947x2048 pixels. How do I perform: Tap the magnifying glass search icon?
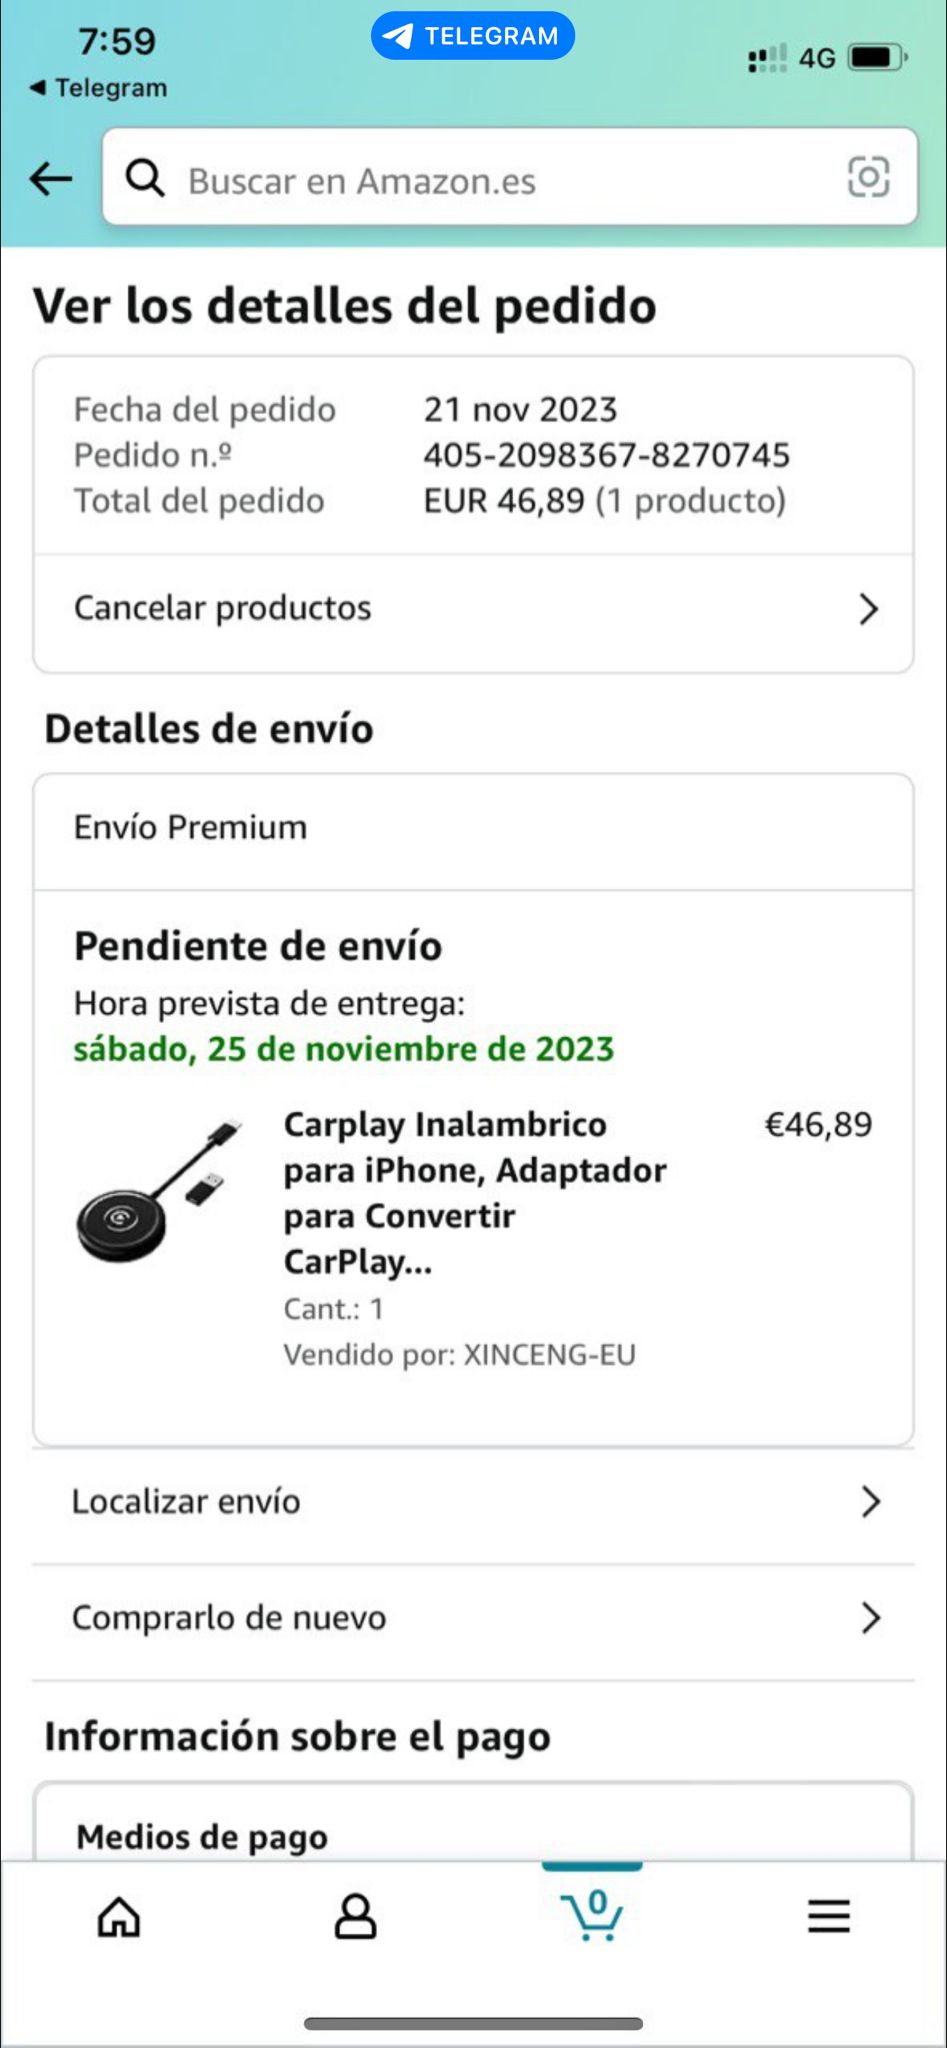145,179
